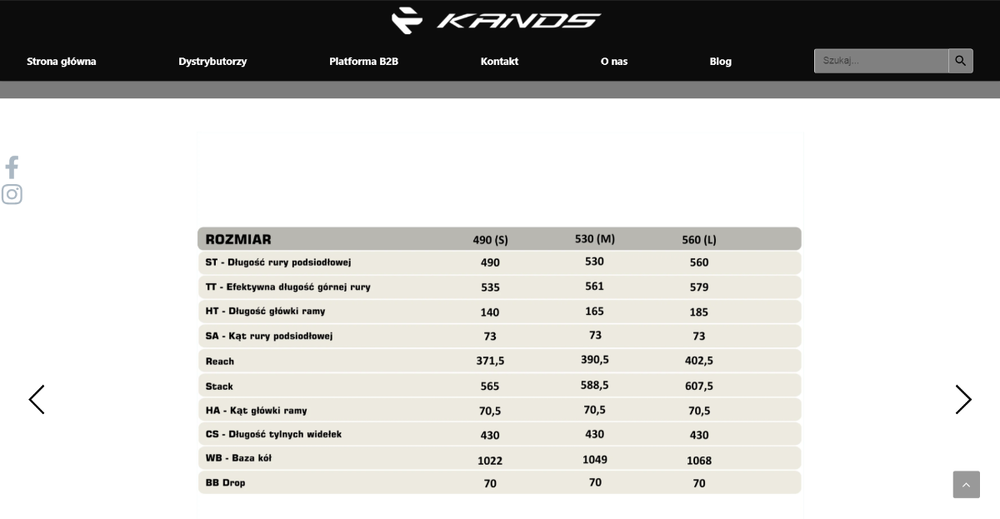Navigate to Platforma B2B
Viewport: 1000px width, 519px height.
(363, 61)
